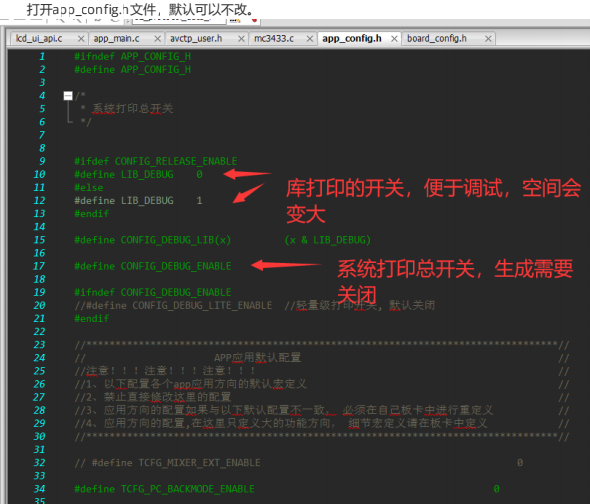Click the '#define APP_CONFIG_H' line
This screenshot has height=504, width=590.
[132, 70]
